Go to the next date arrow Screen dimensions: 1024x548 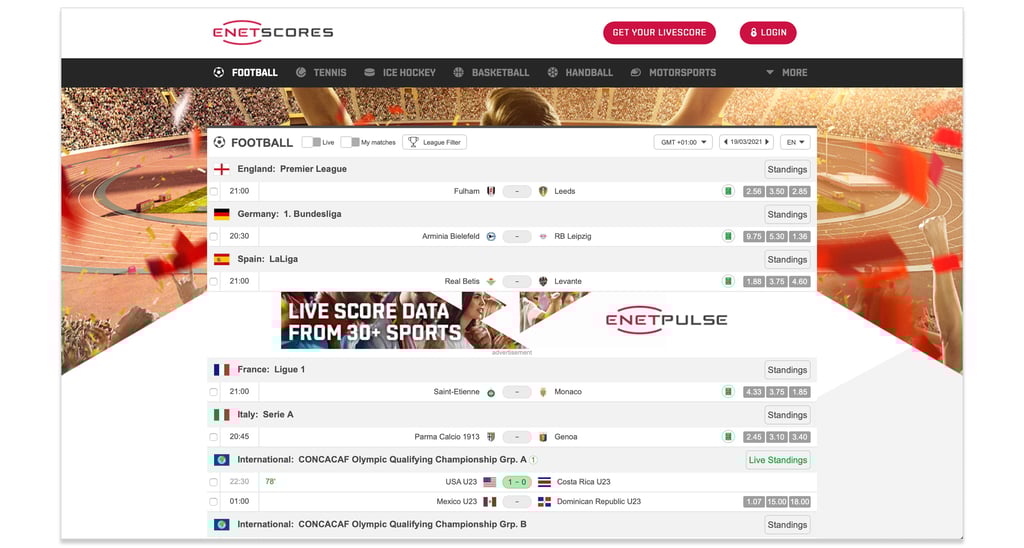(767, 142)
